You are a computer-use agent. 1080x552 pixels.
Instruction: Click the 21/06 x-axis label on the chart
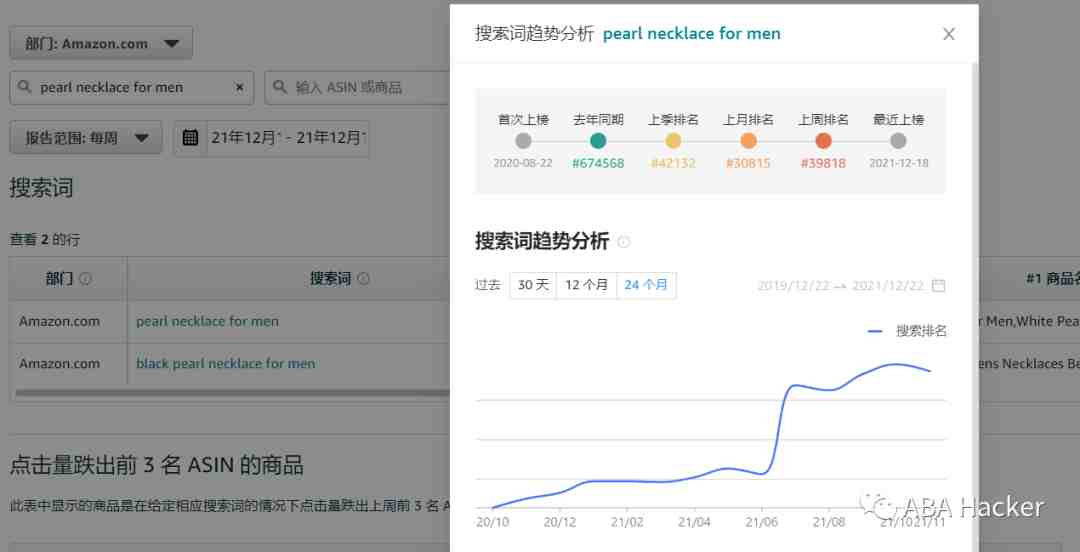[x=761, y=522]
